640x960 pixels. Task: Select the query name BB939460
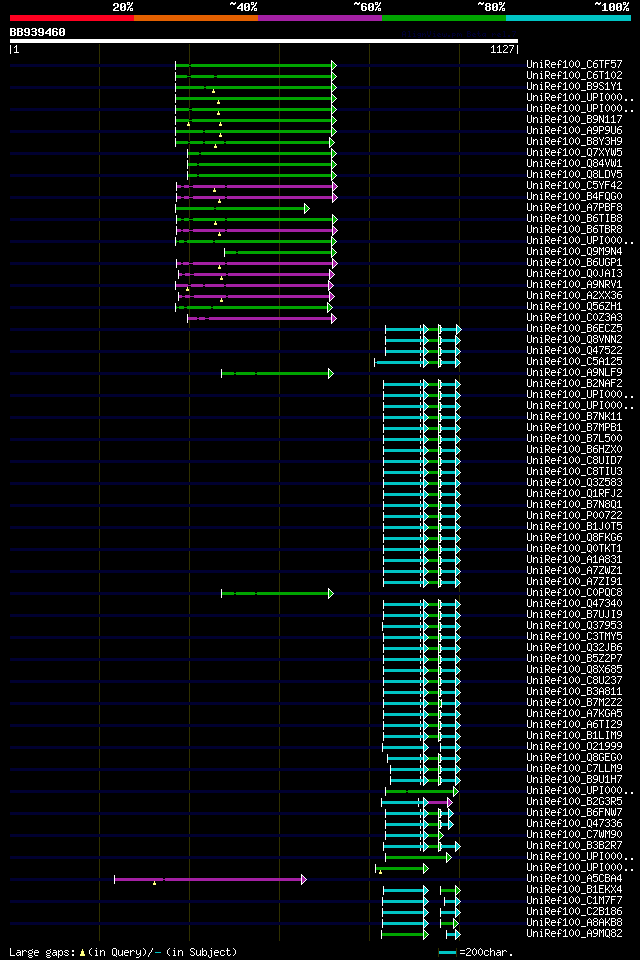coord(37,32)
